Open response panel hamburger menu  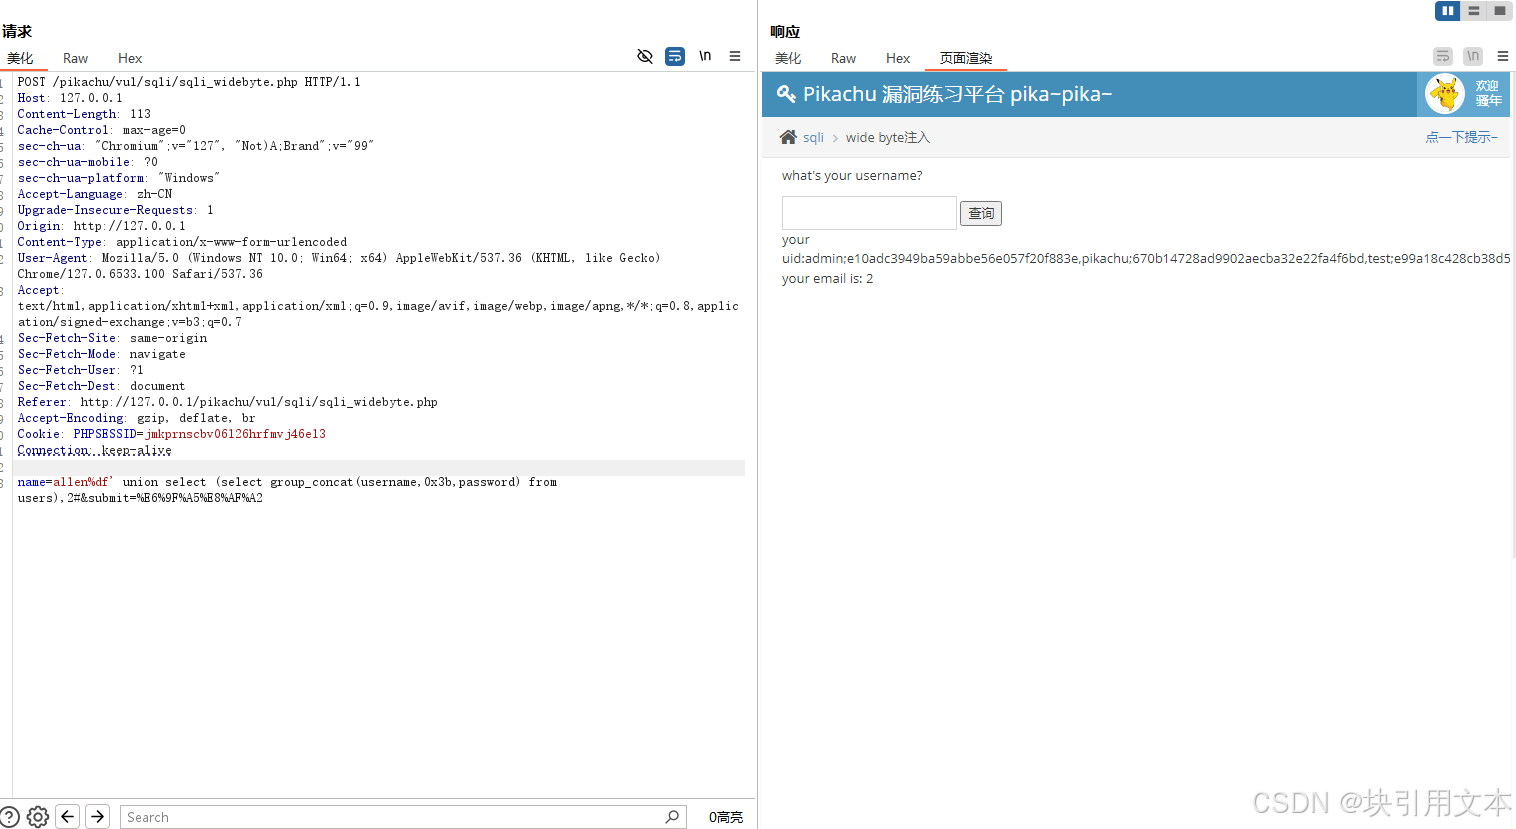tap(1503, 56)
